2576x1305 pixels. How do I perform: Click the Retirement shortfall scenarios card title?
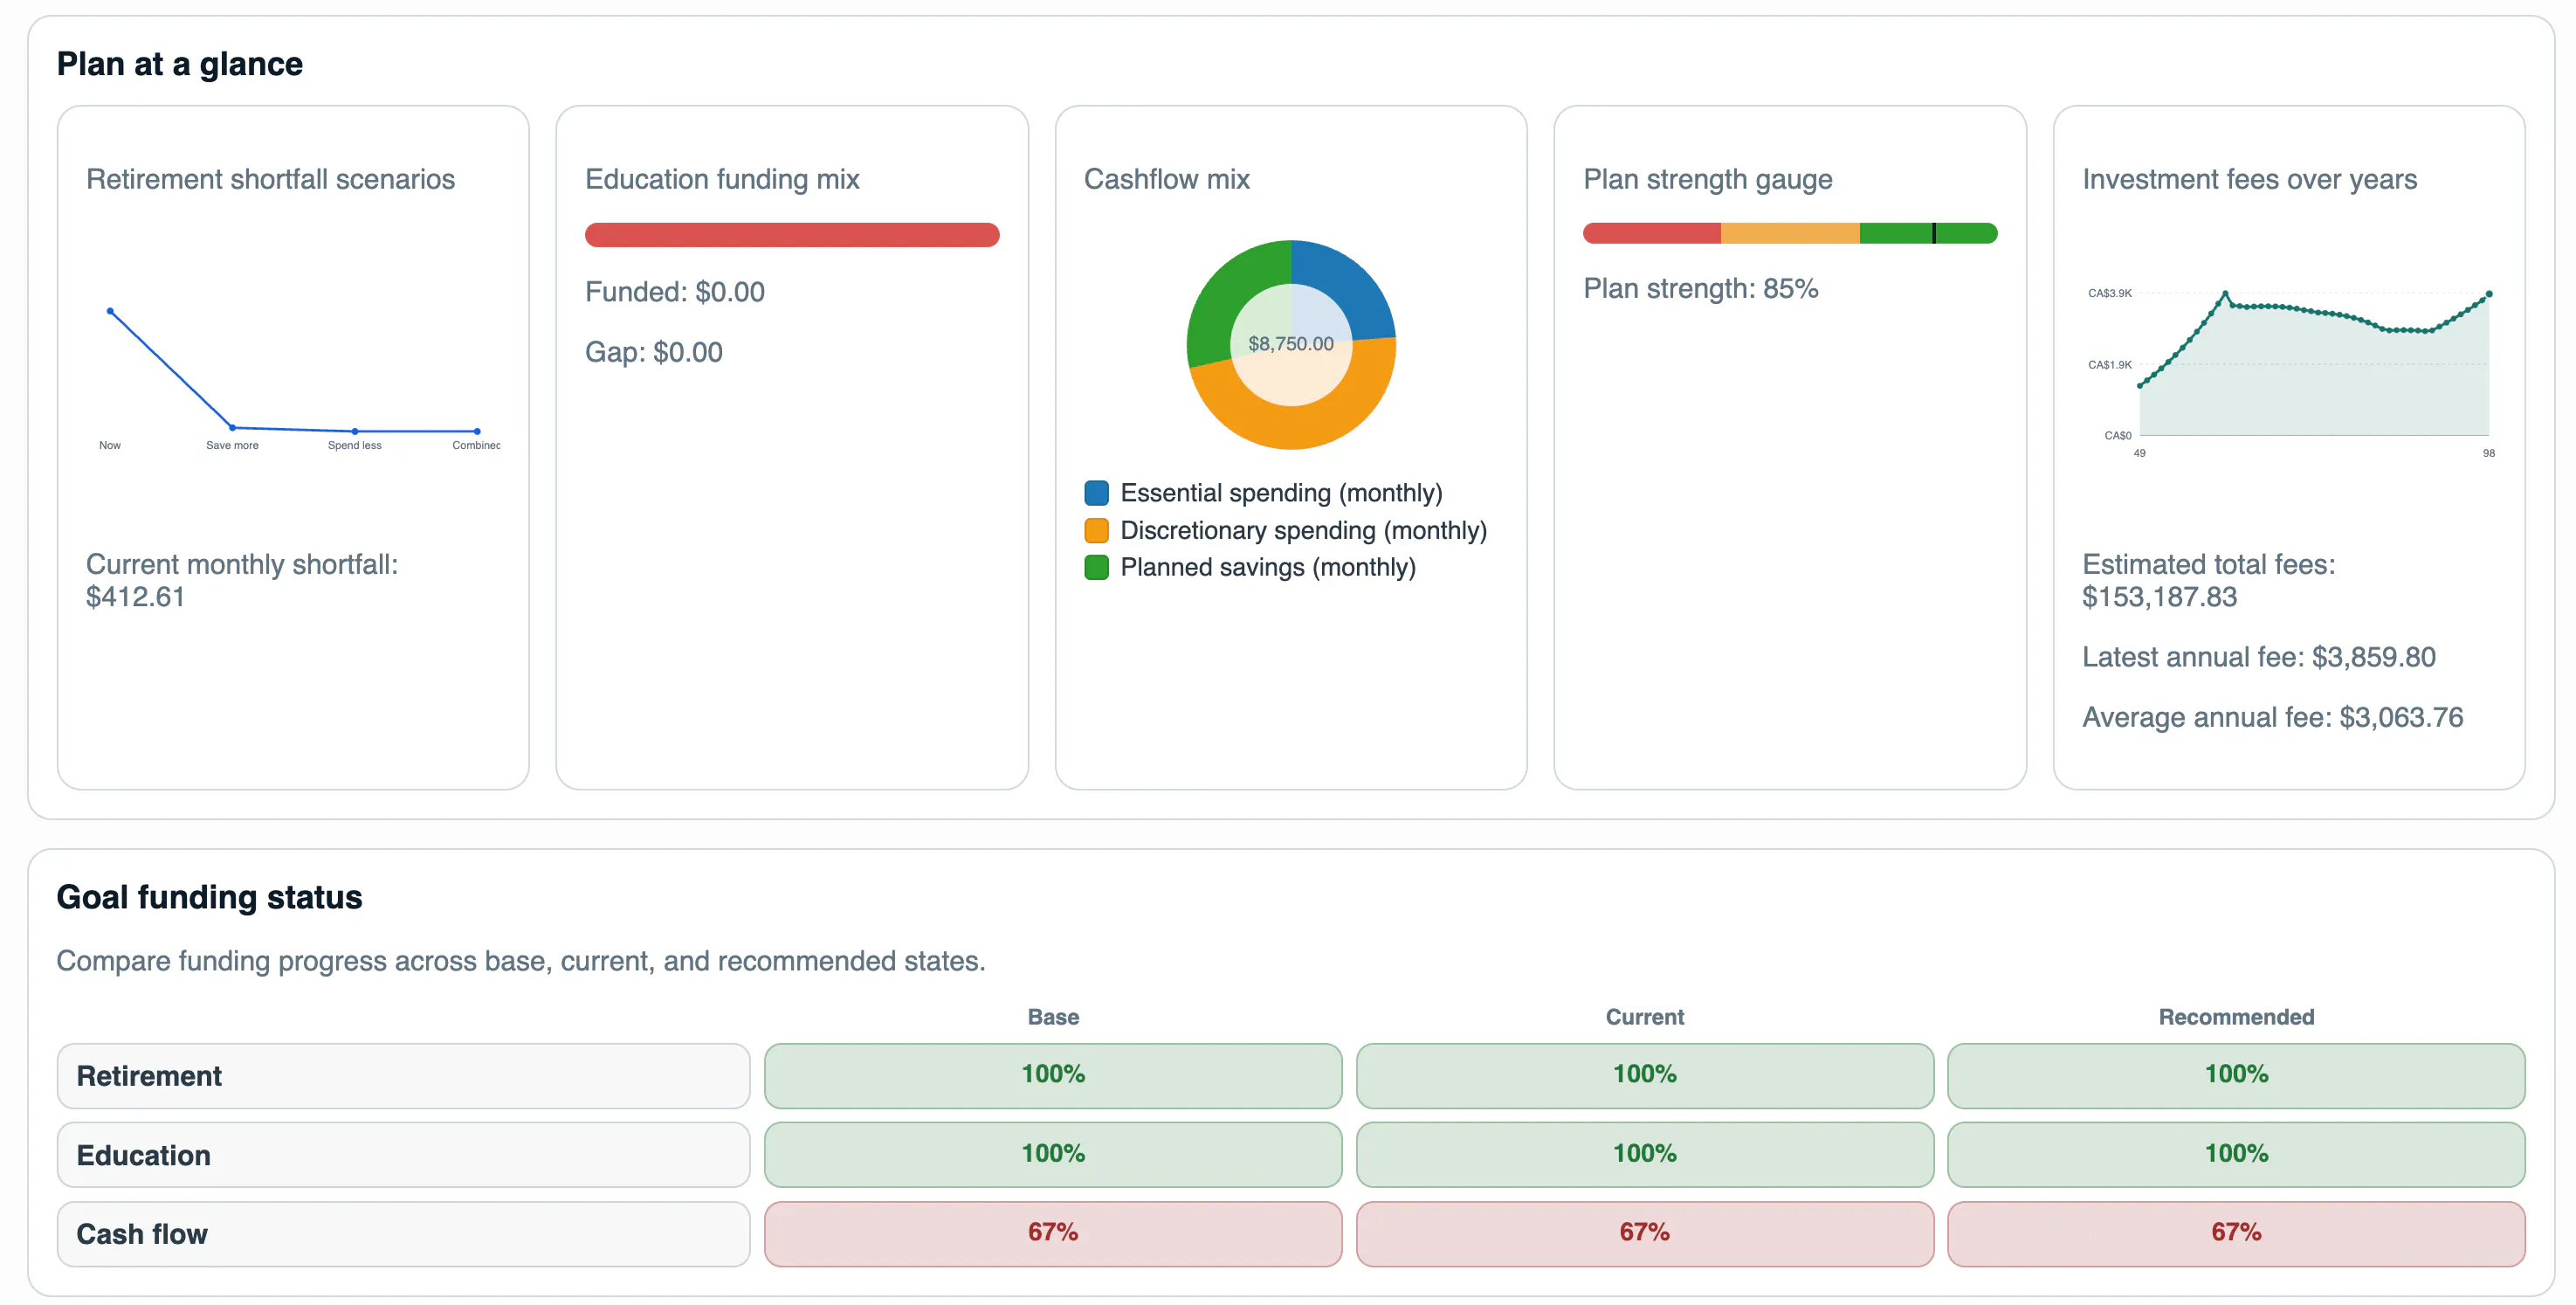pyautogui.click(x=270, y=179)
